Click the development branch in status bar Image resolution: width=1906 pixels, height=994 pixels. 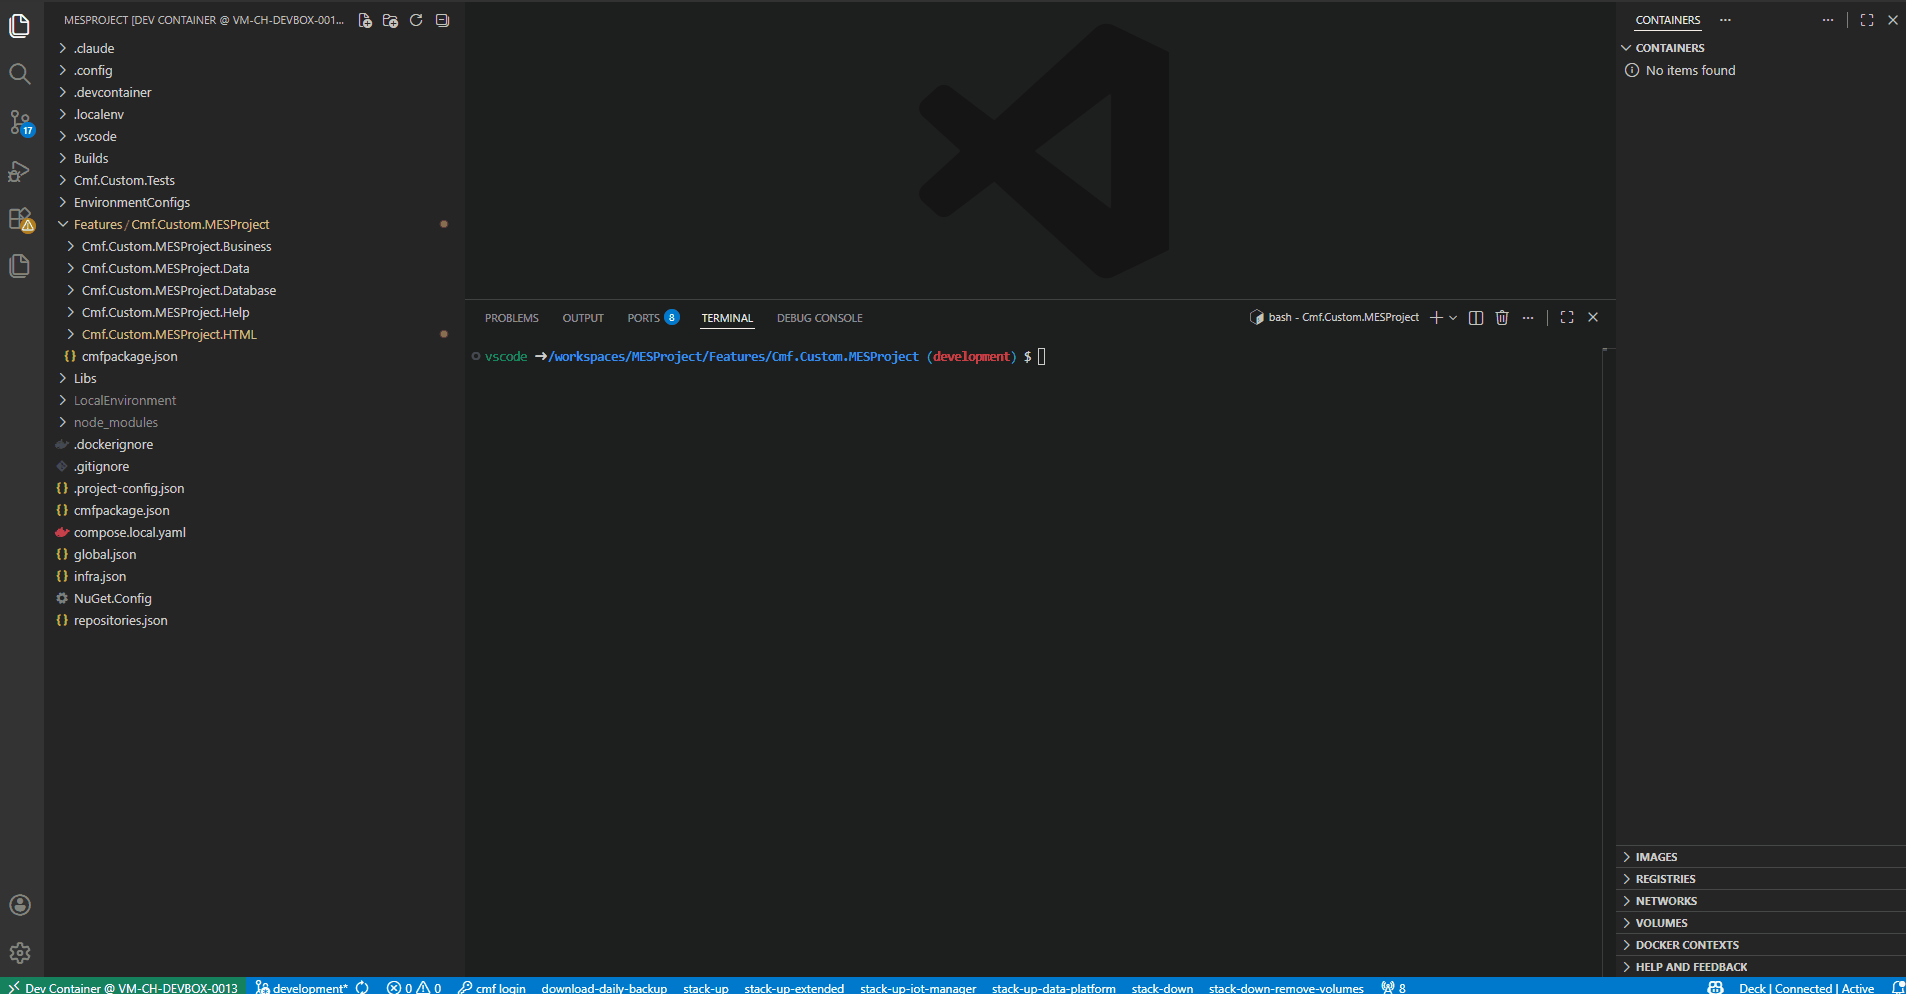coord(308,987)
